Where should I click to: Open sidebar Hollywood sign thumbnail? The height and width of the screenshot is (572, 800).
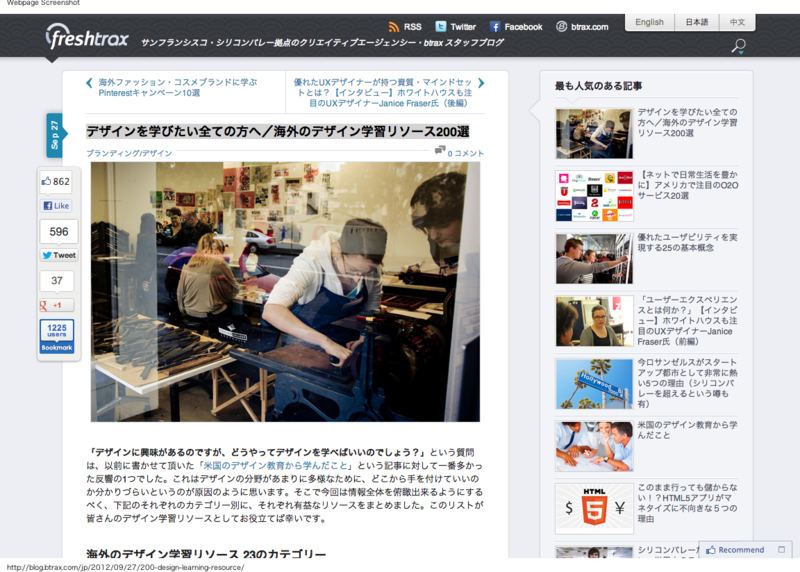click(594, 384)
